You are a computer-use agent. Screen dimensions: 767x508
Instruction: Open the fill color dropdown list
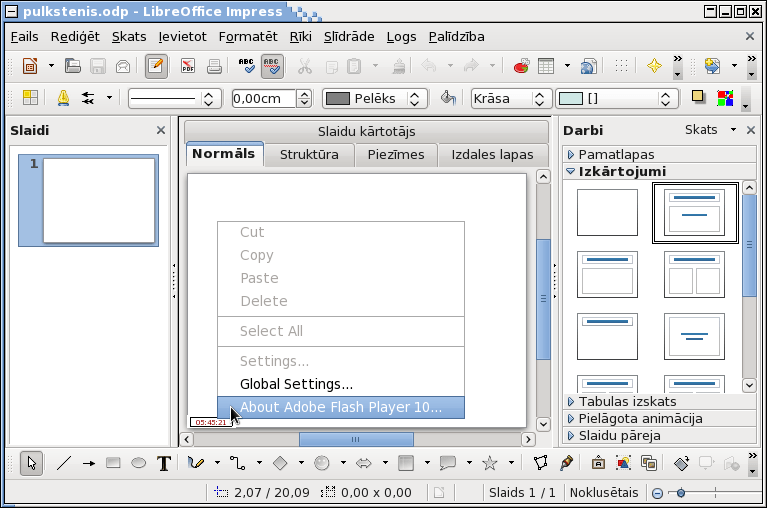pyautogui.click(x=617, y=99)
